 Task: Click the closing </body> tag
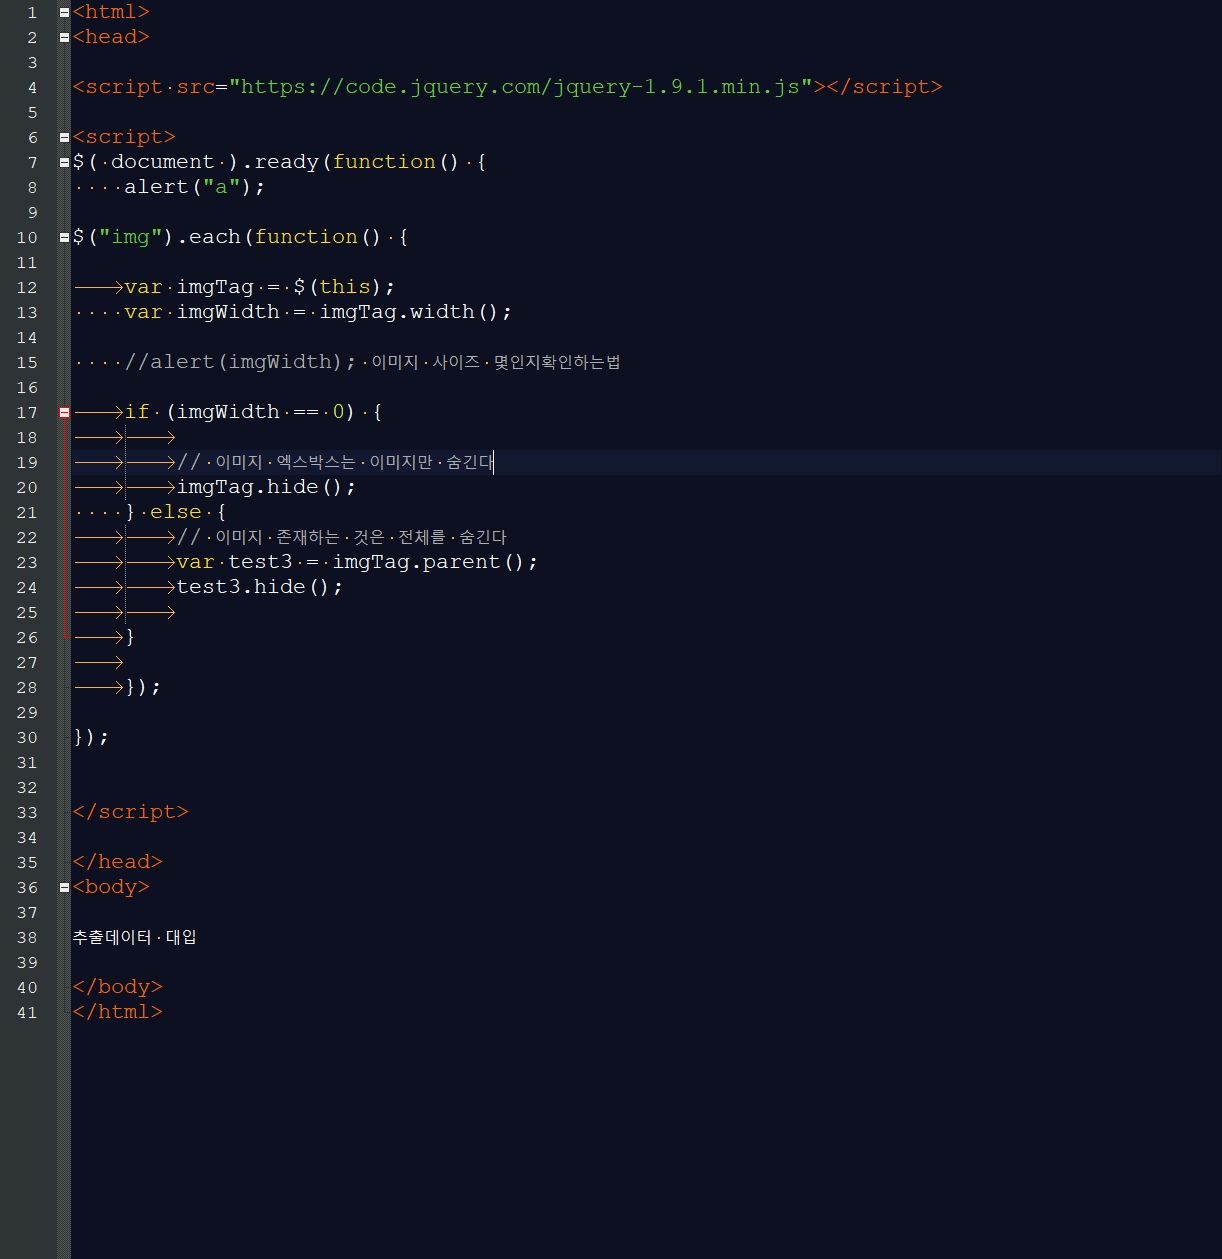[x=118, y=987]
